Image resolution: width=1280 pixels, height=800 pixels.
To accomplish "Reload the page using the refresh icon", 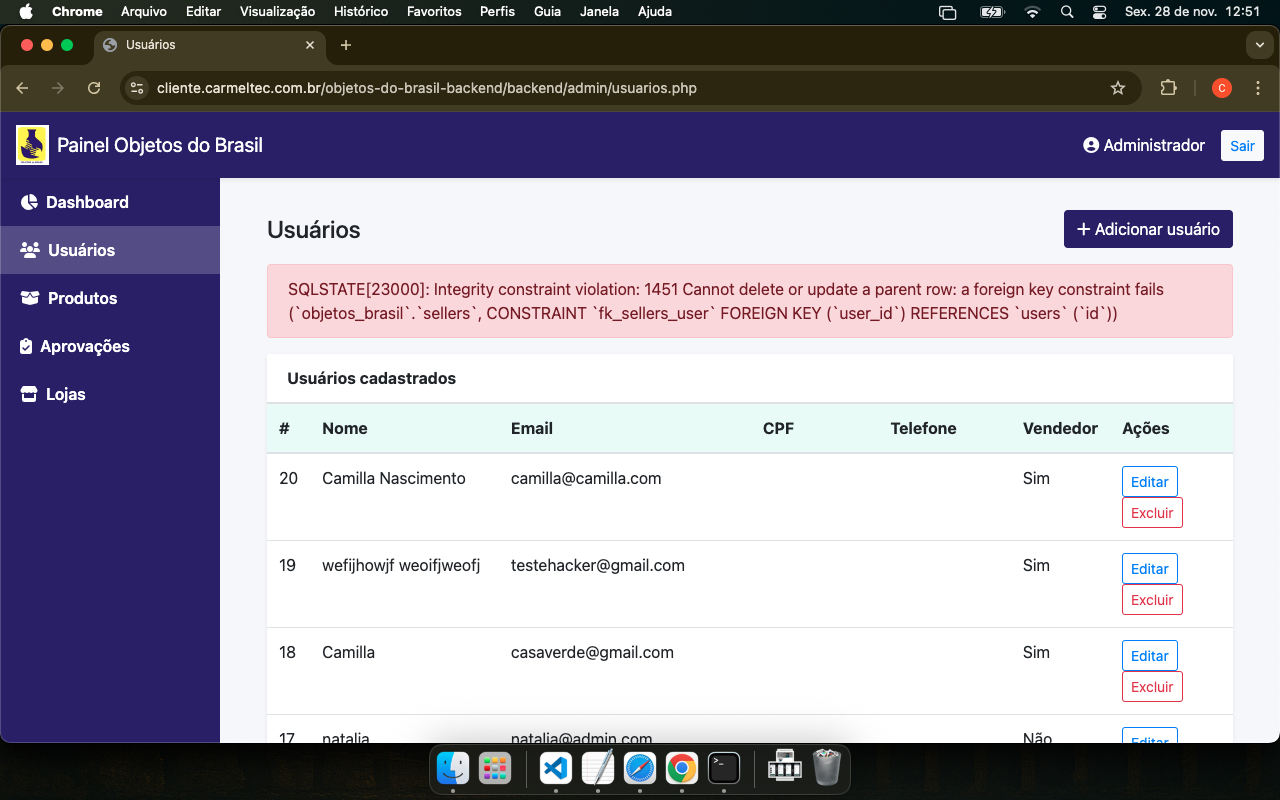I will pos(94,88).
